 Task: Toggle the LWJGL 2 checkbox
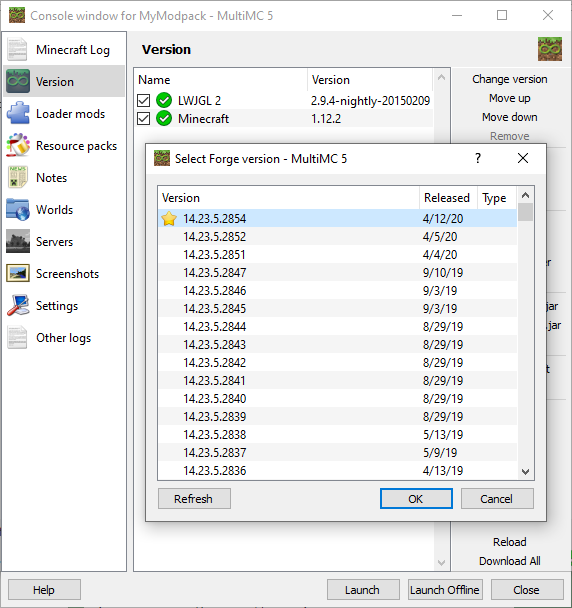(x=143, y=100)
